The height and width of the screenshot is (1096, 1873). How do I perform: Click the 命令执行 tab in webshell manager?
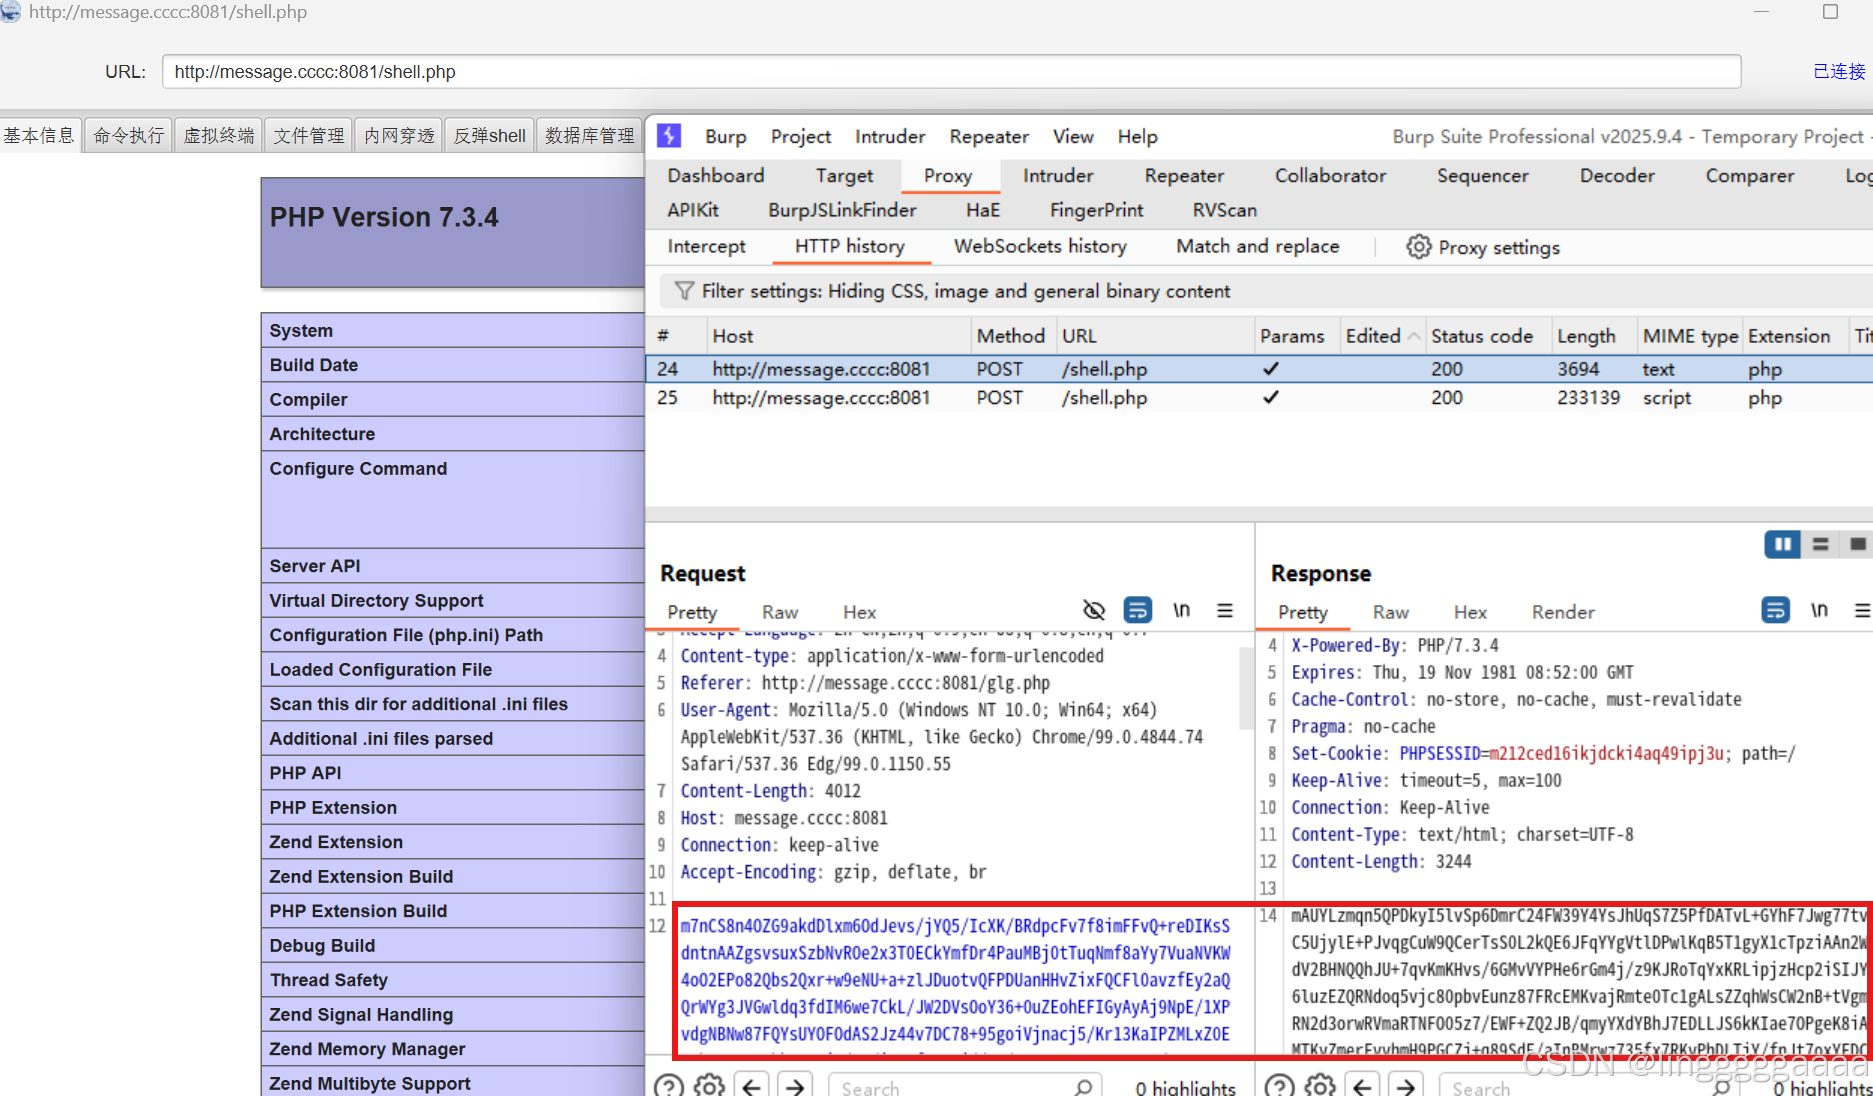[129, 135]
